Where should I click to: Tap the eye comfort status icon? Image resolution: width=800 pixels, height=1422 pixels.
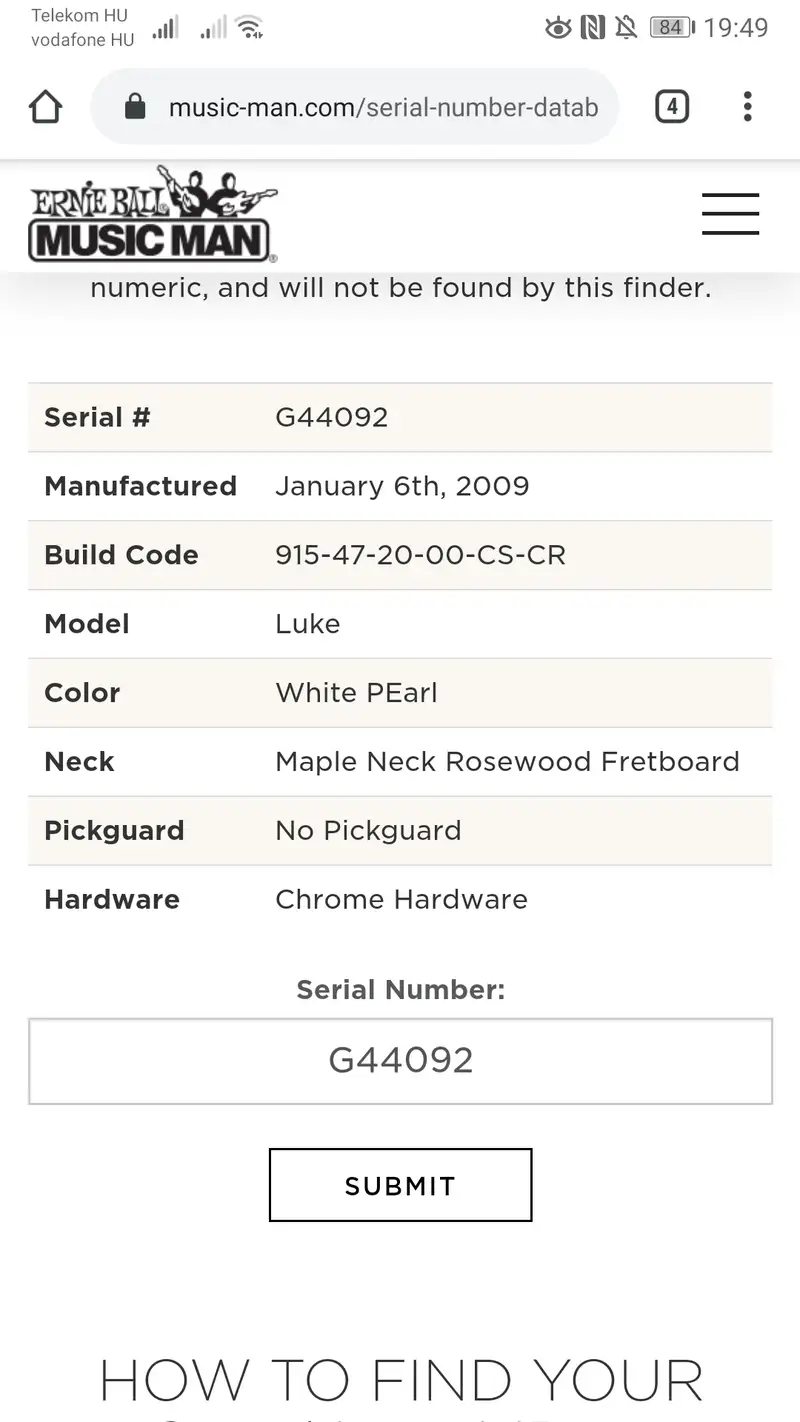(558, 28)
